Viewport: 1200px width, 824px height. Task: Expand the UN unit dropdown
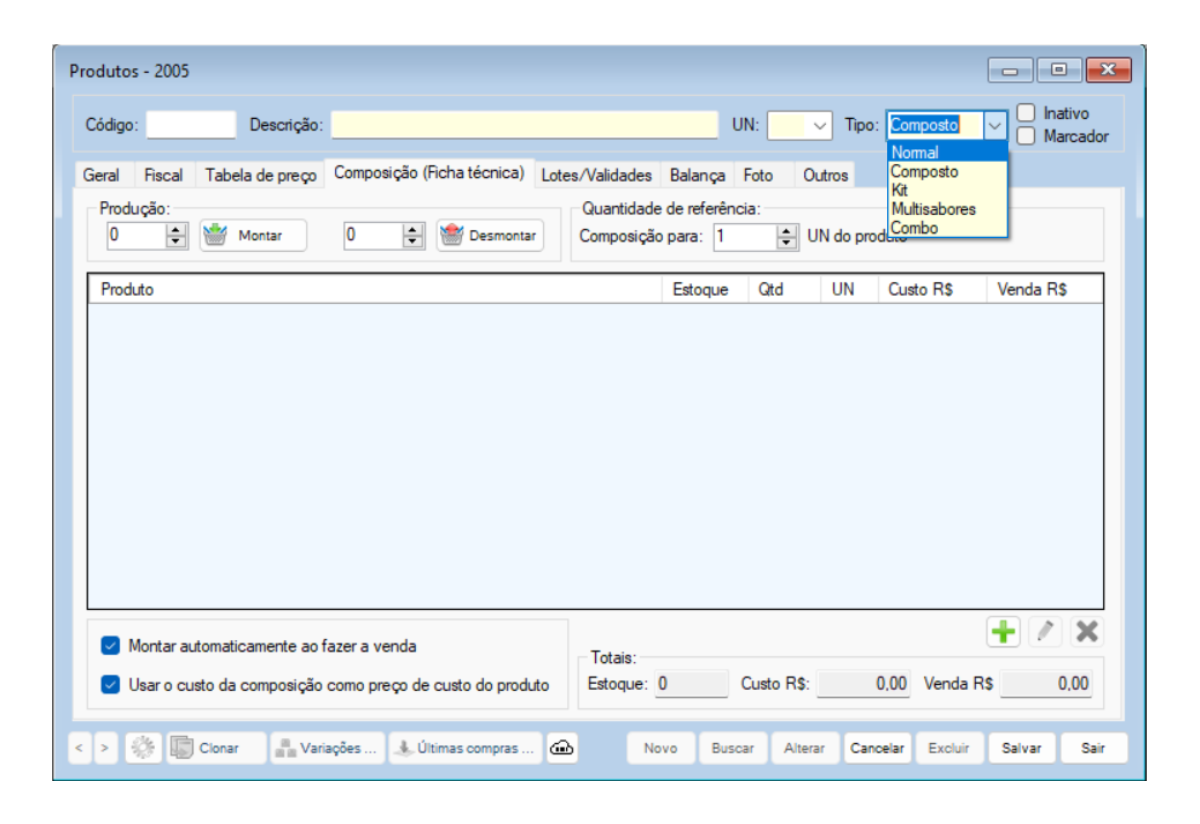(820, 125)
